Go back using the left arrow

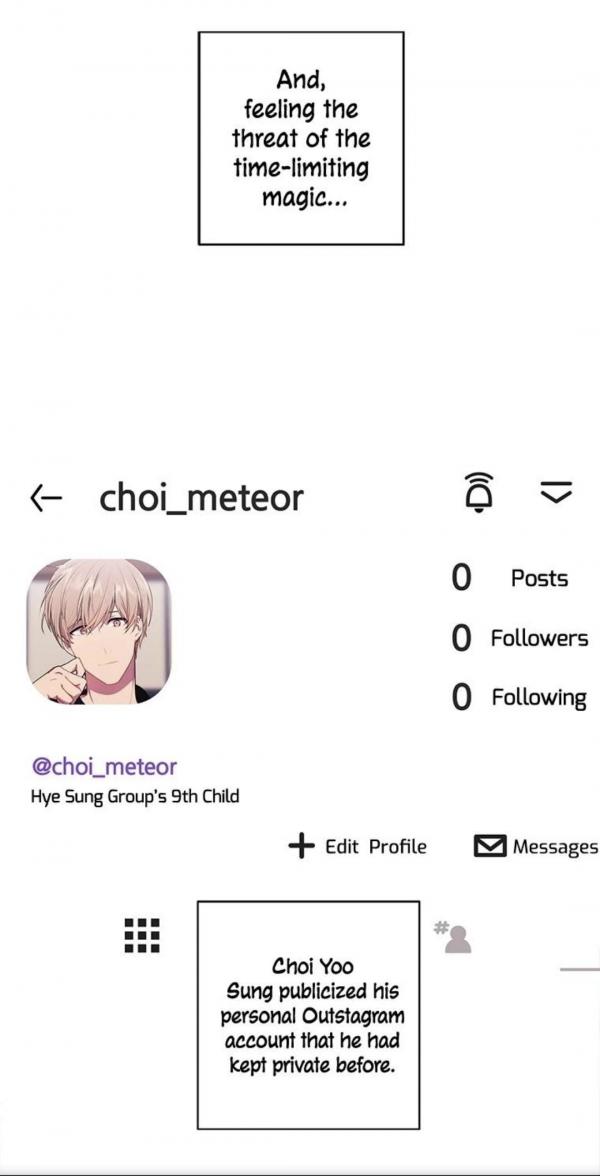45,497
